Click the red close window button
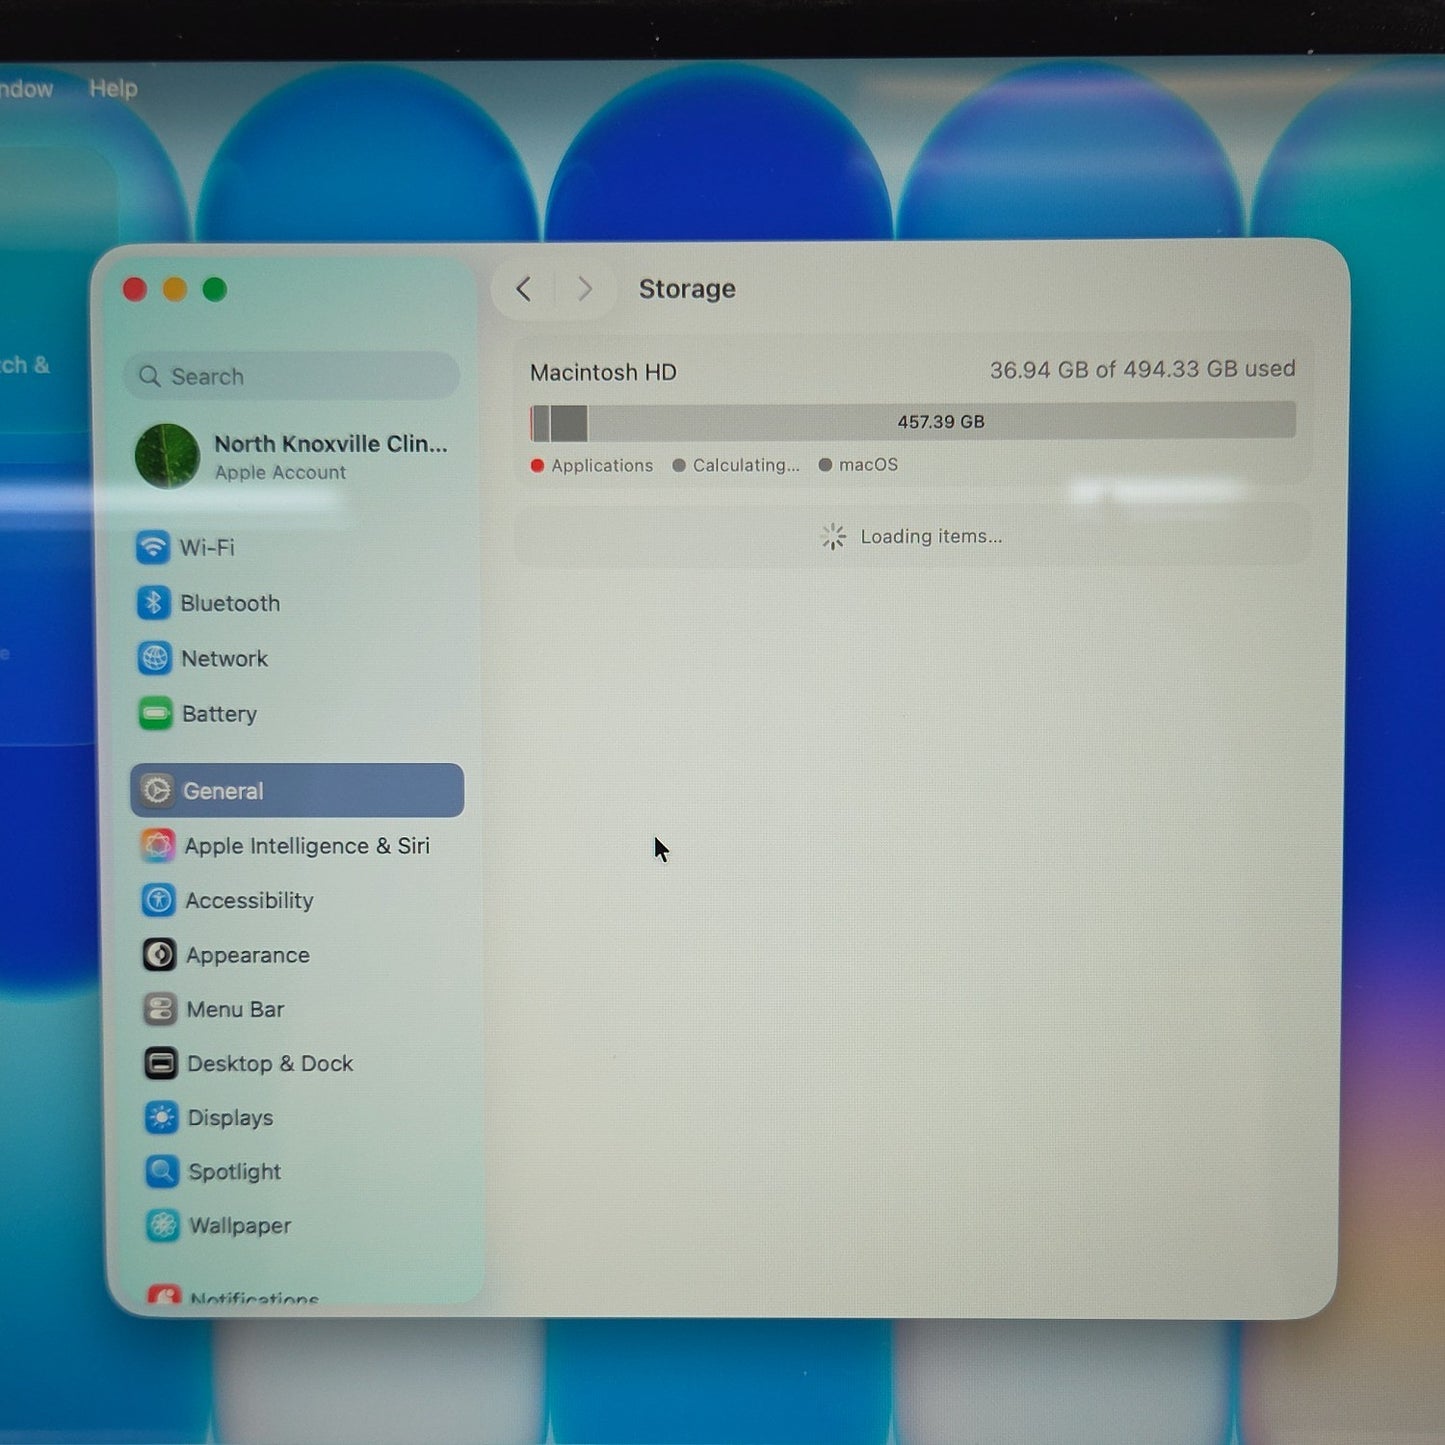 [135, 290]
